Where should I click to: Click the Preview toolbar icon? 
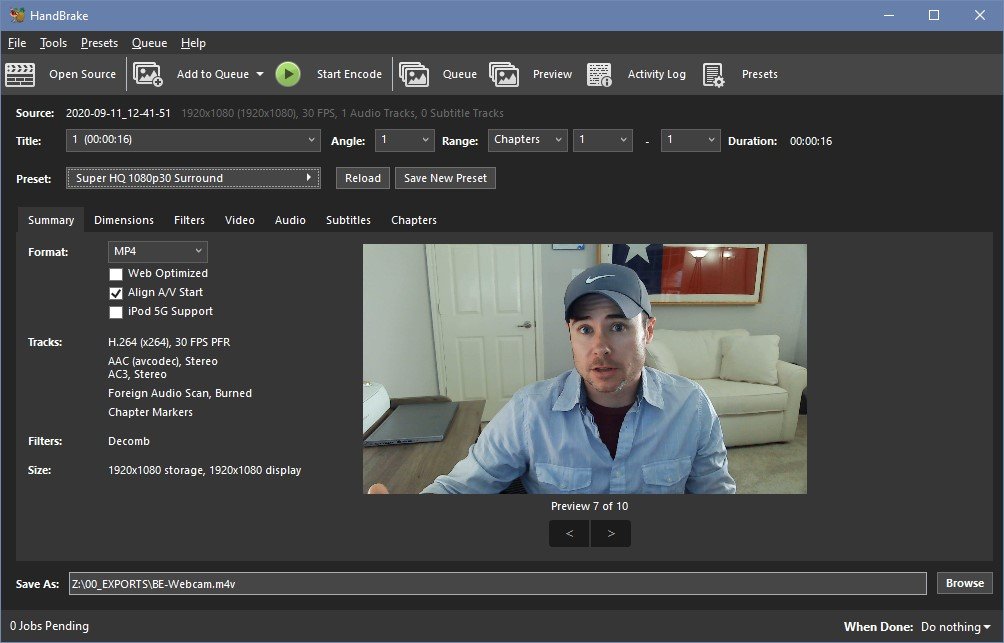coord(504,74)
